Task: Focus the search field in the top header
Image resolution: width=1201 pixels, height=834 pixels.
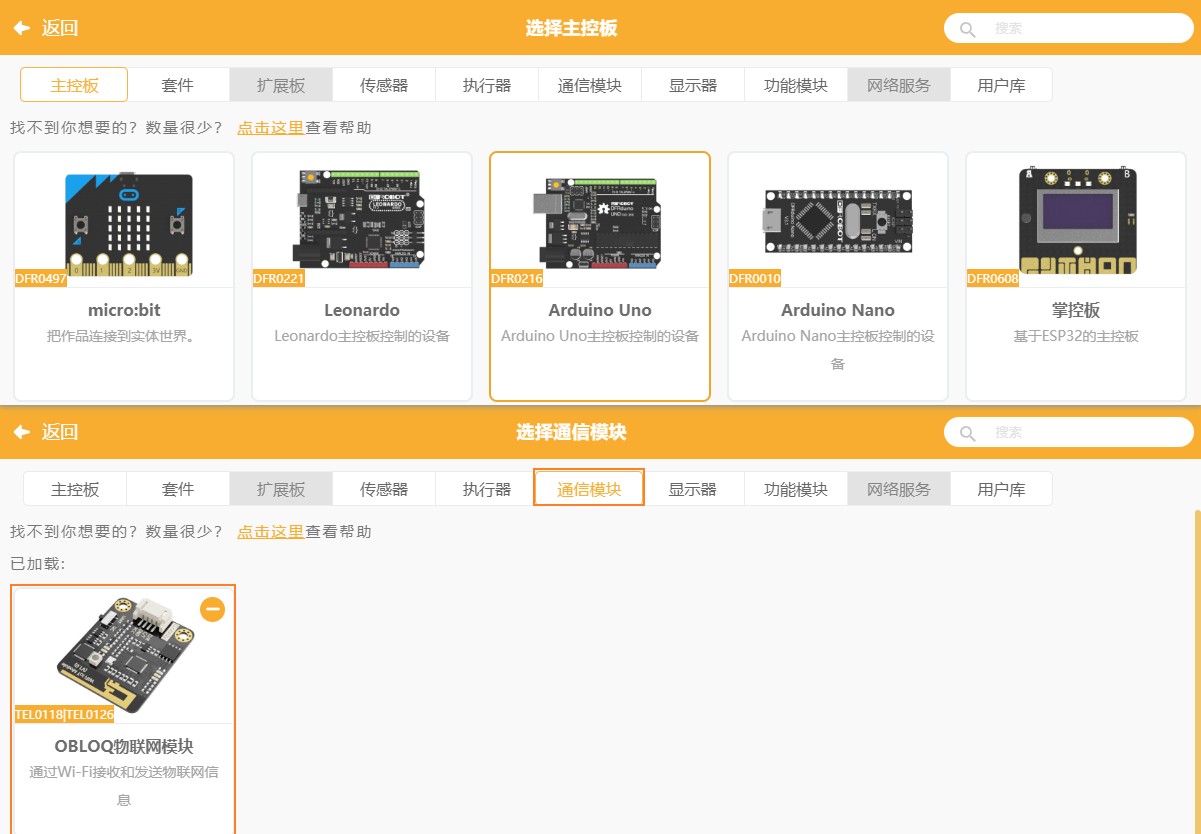Action: coord(1068,29)
